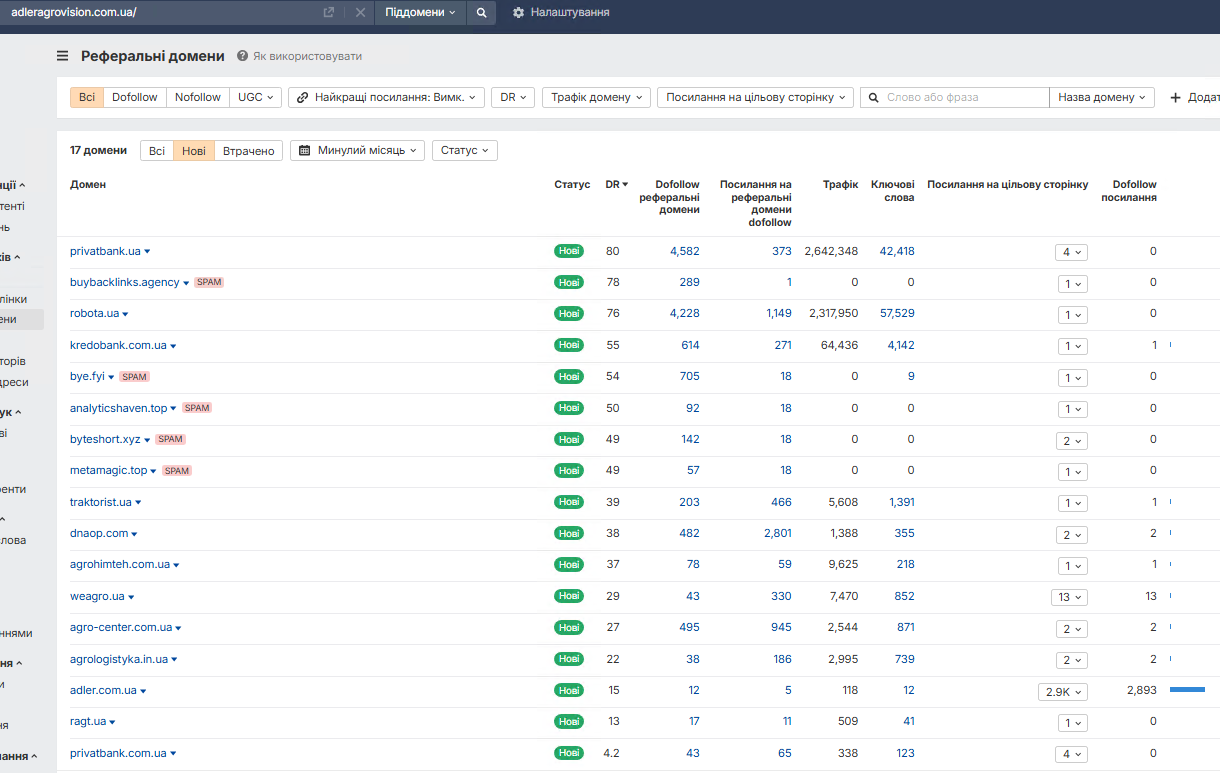Sort by the DR column header

616,184
